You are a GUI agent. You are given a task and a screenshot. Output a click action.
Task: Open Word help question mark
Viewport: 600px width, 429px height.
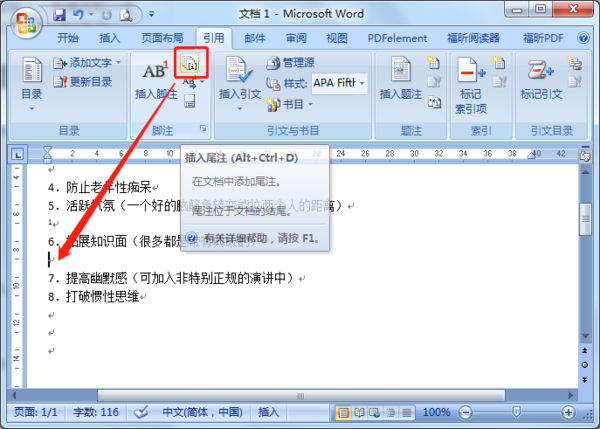pyautogui.click(x=583, y=38)
